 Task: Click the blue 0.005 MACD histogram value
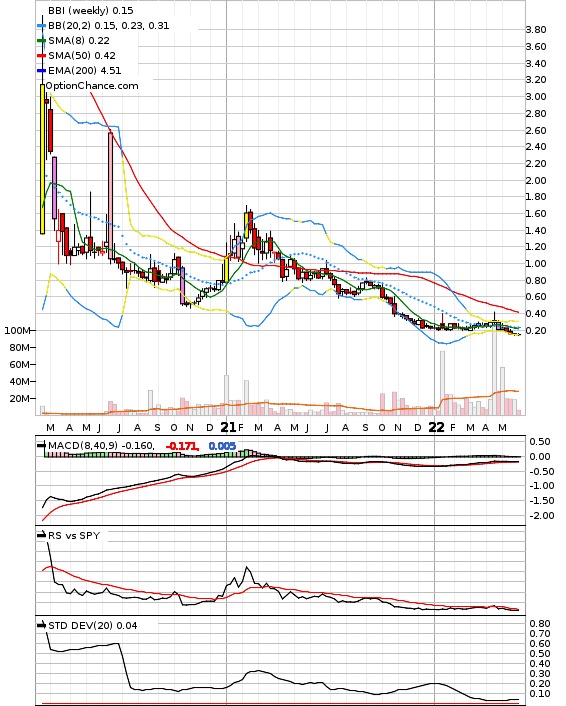pyautogui.click(x=222, y=446)
